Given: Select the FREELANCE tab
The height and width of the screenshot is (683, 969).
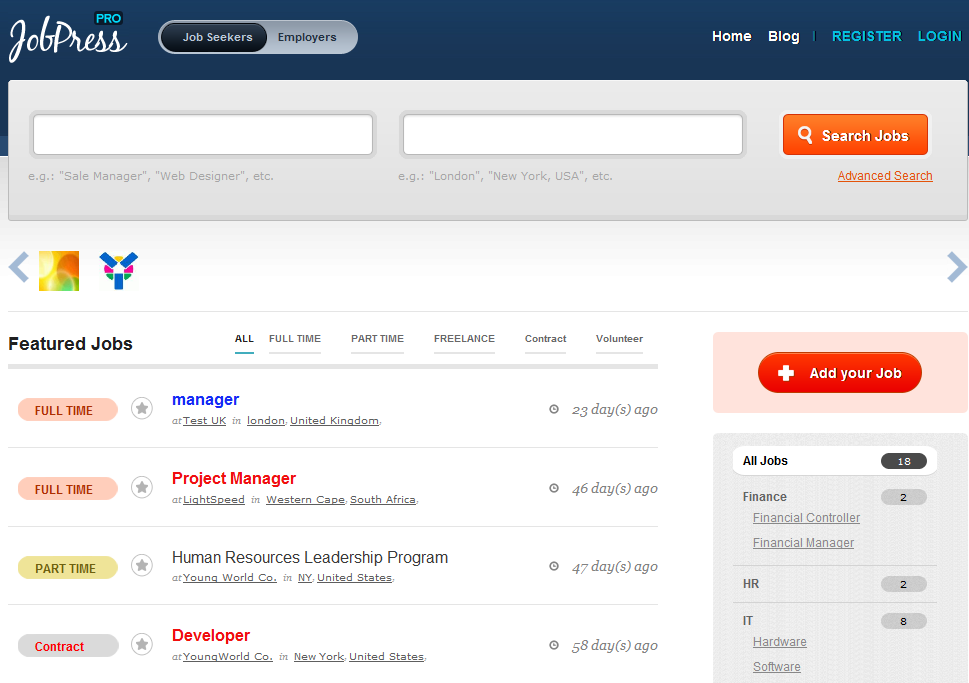Looking at the screenshot, I should click(x=464, y=339).
